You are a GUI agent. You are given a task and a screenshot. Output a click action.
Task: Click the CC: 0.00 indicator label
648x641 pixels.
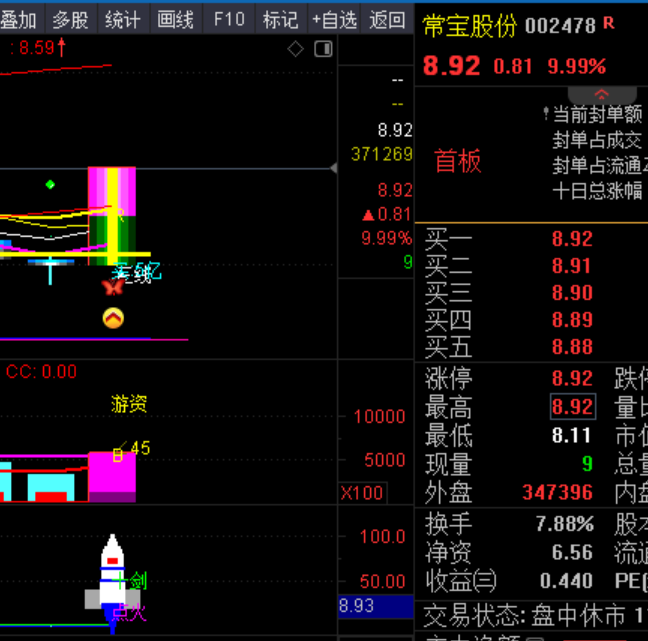41,372
